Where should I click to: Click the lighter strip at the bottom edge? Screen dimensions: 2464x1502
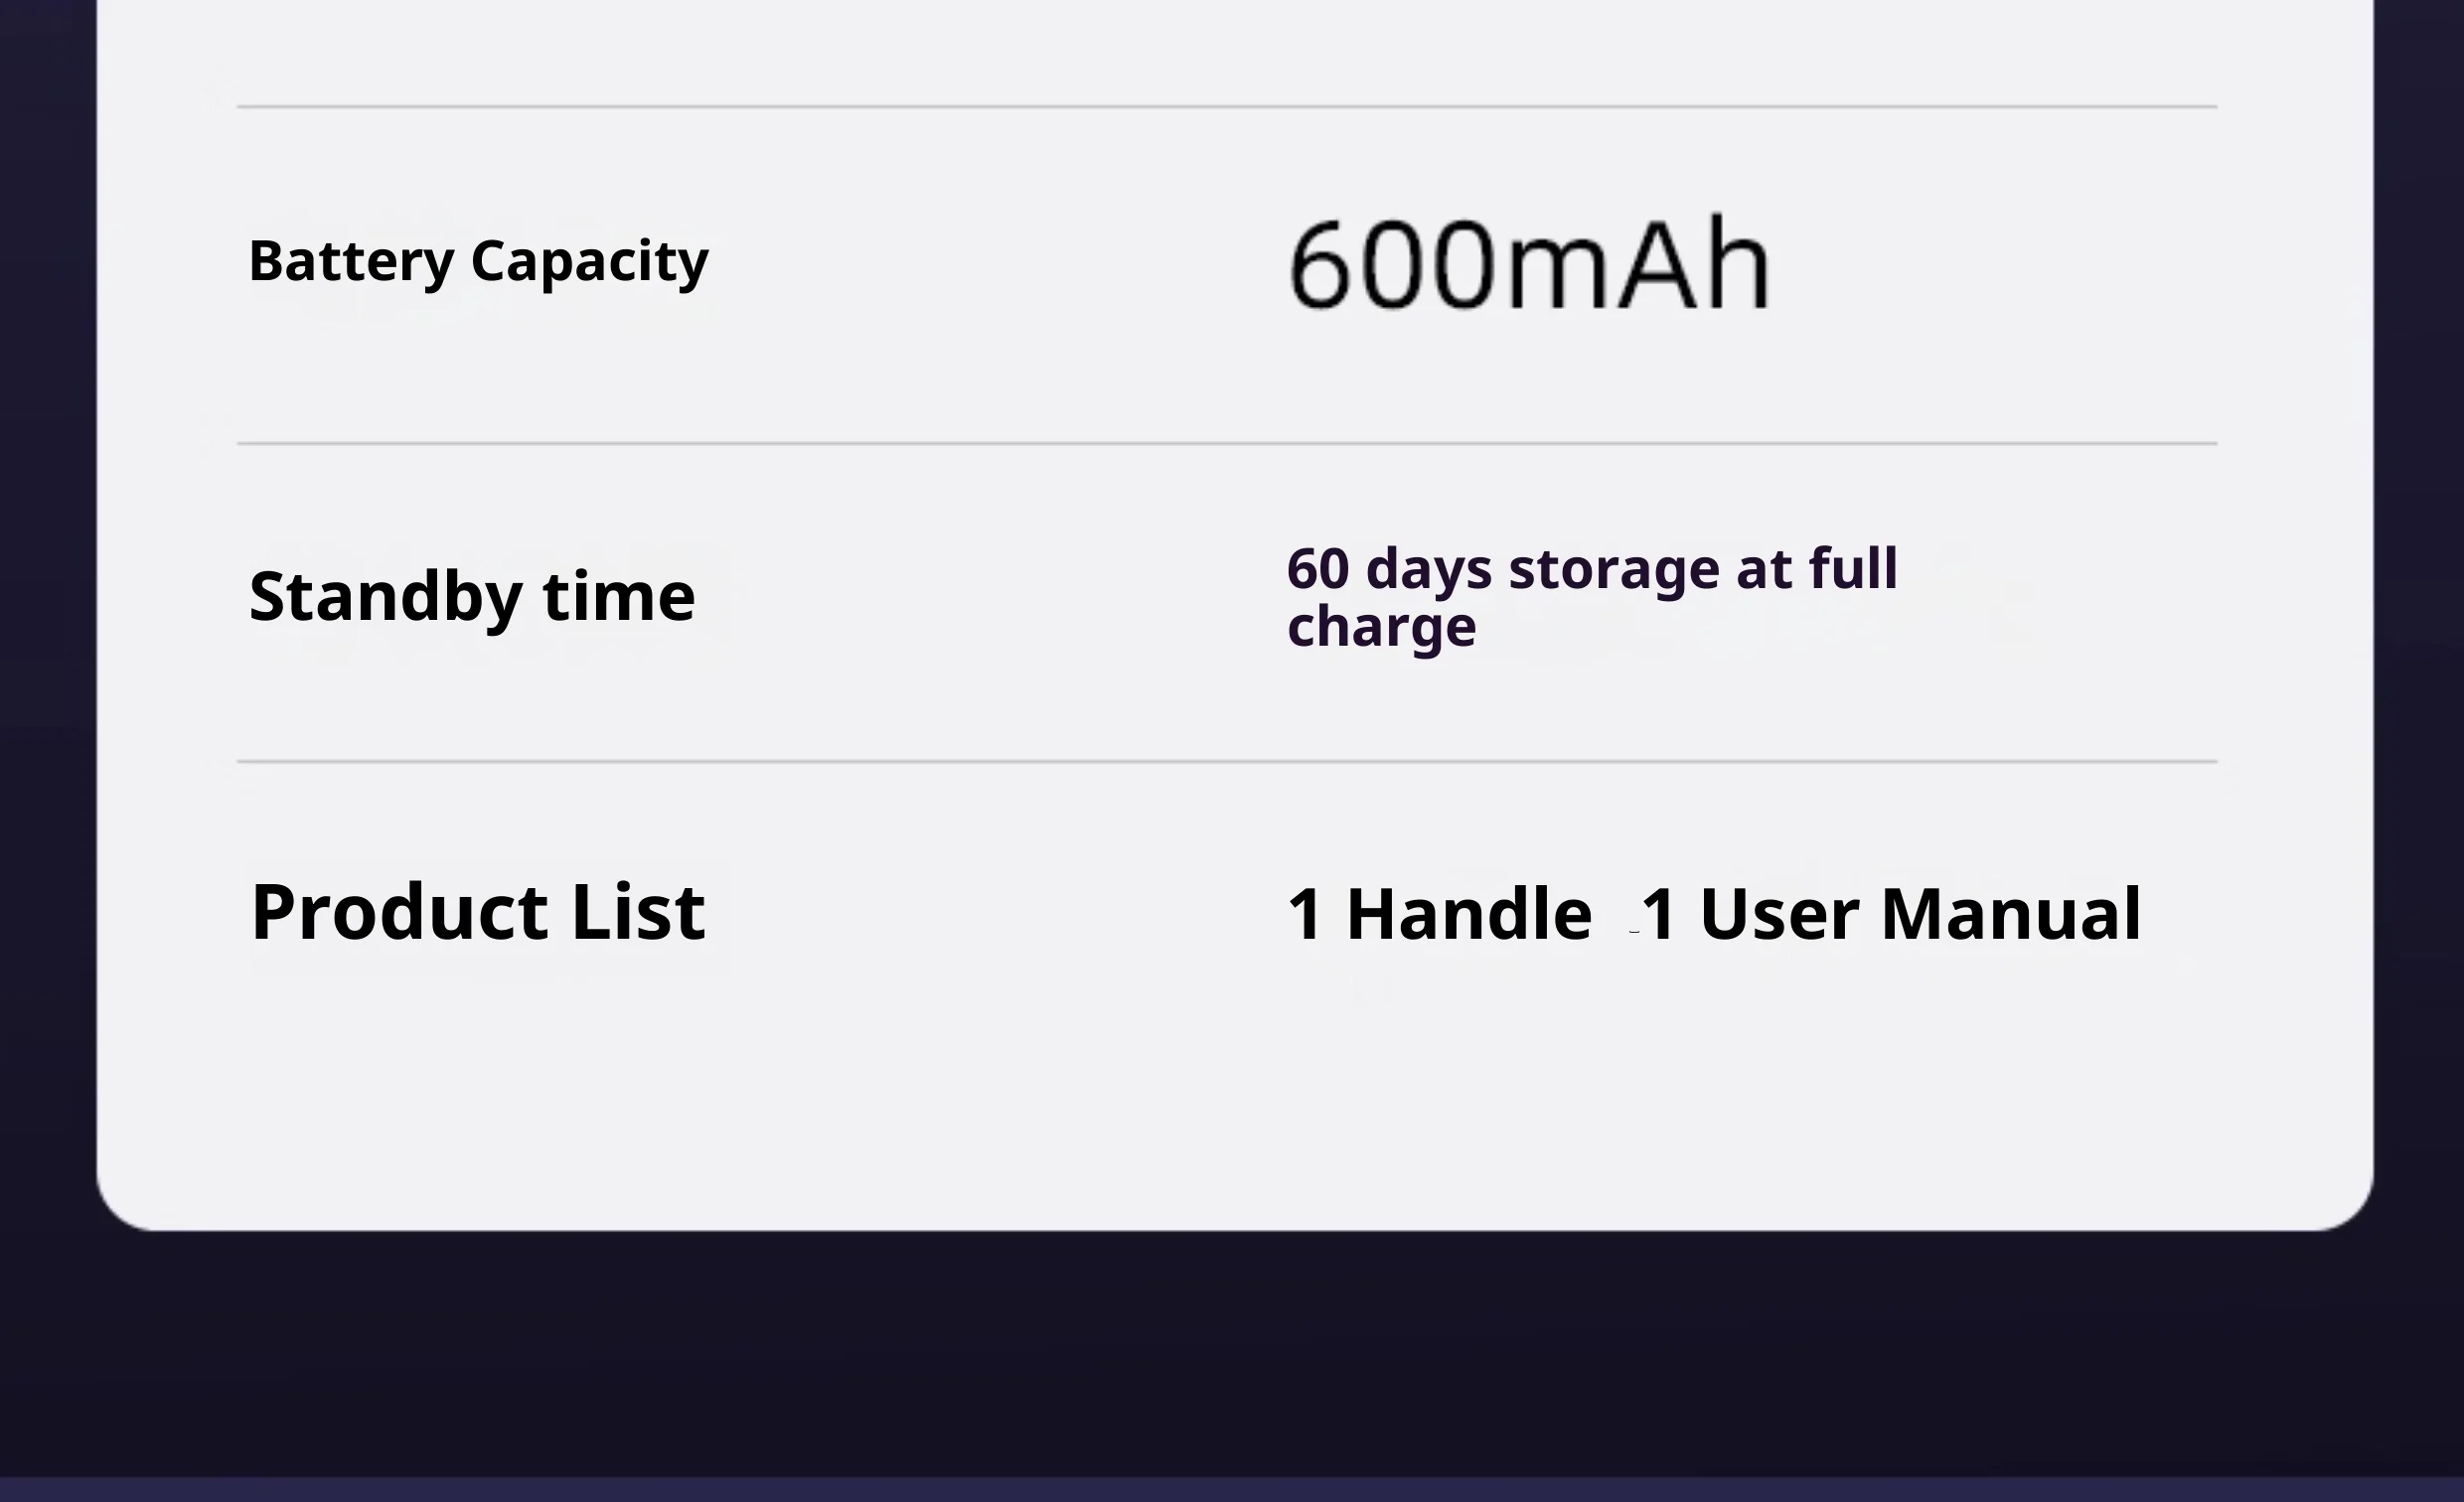1232,1490
